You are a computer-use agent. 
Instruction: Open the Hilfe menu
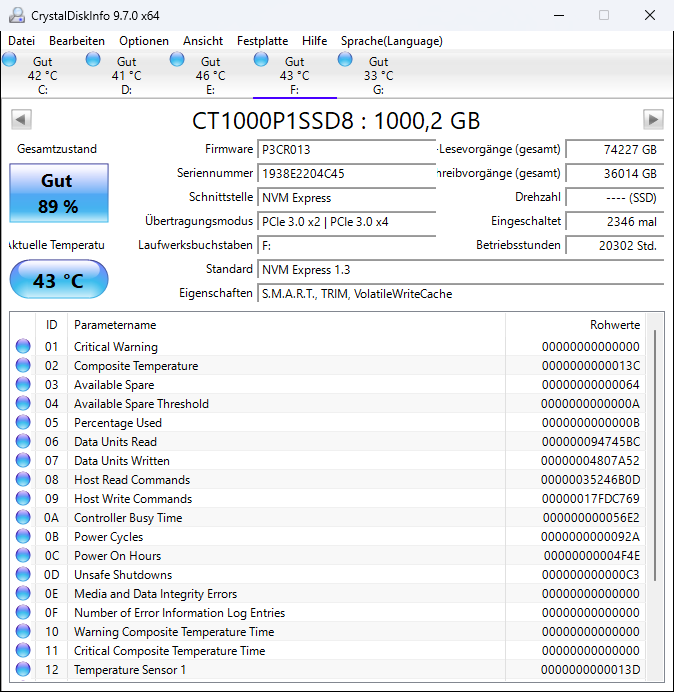point(314,41)
